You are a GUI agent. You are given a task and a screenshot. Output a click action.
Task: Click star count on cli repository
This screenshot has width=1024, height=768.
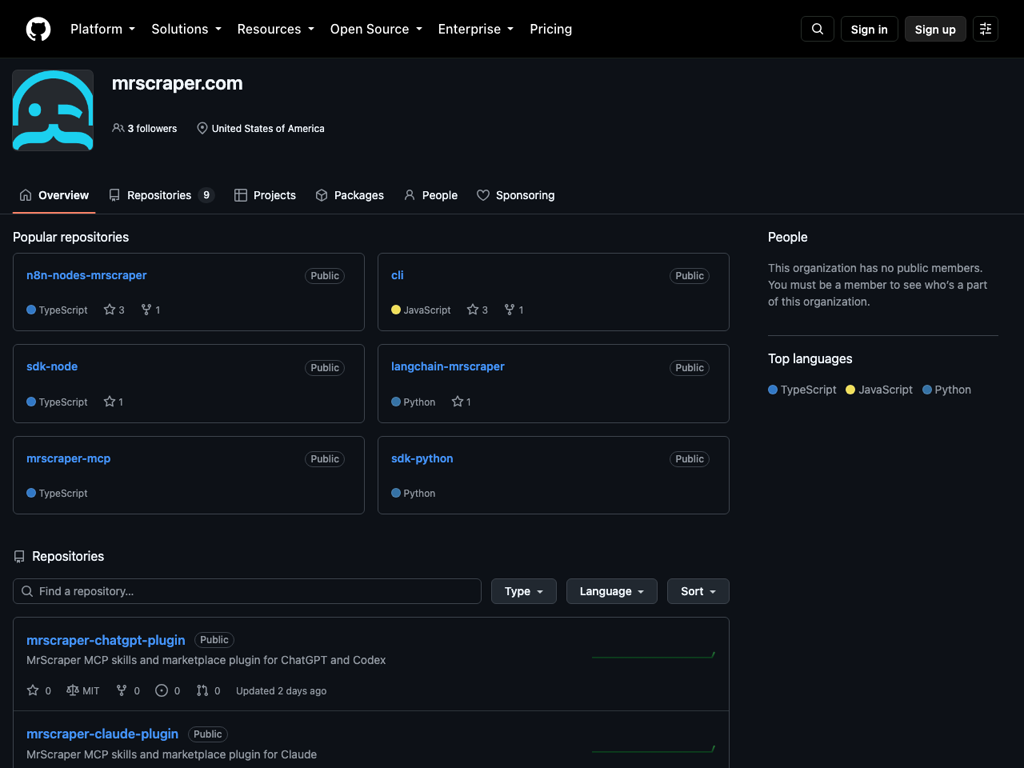pos(477,310)
